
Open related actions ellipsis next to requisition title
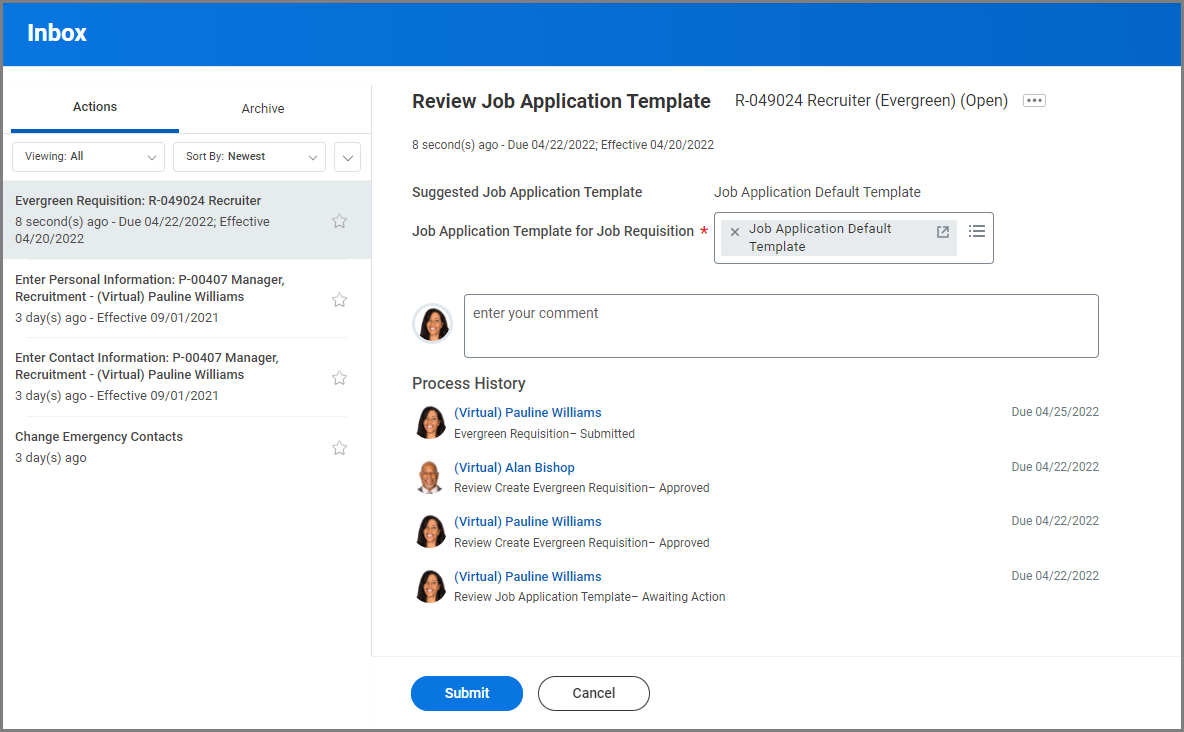1034,101
